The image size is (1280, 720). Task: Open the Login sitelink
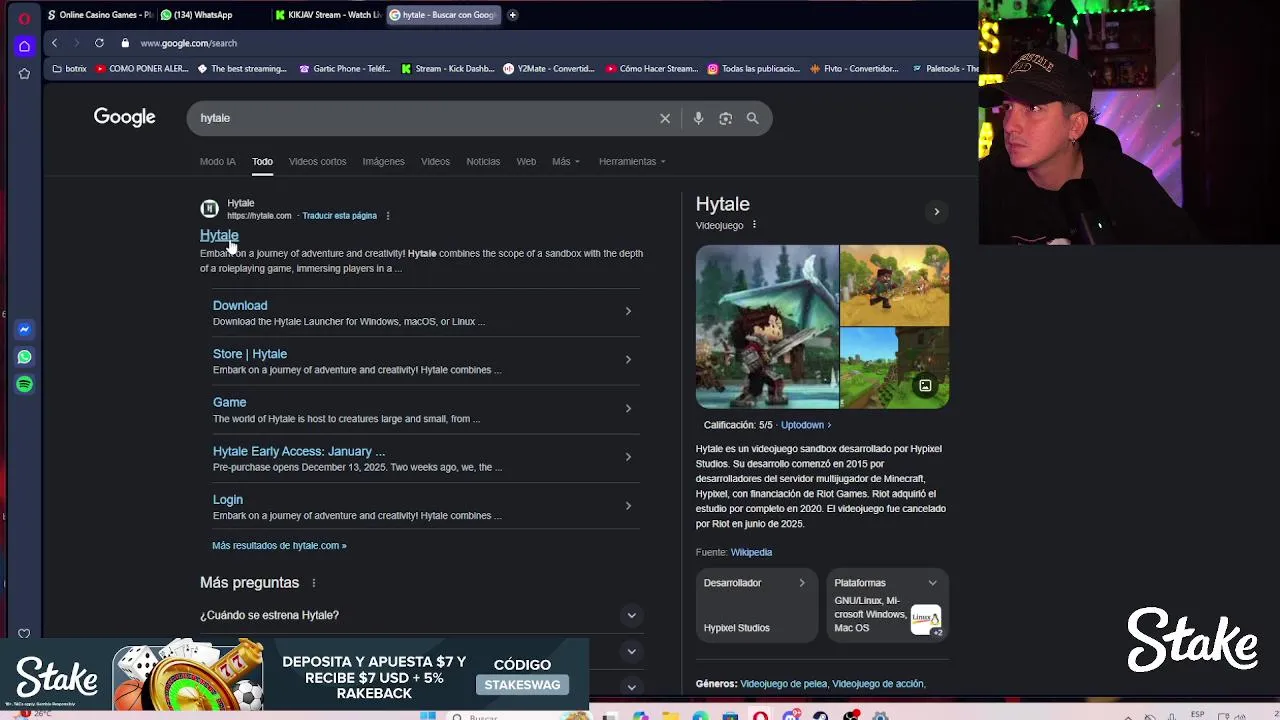tap(228, 500)
